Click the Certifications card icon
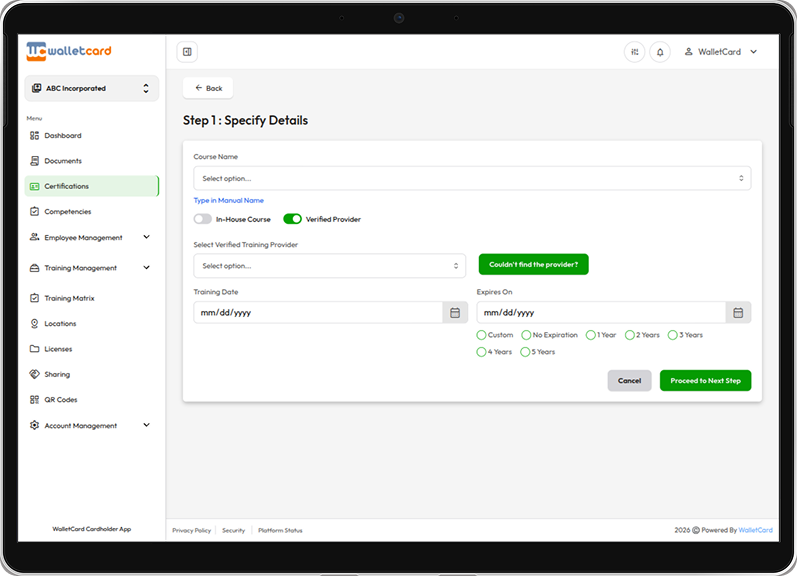The height and width of the screenshot is (576, 797). pos(34,187)
